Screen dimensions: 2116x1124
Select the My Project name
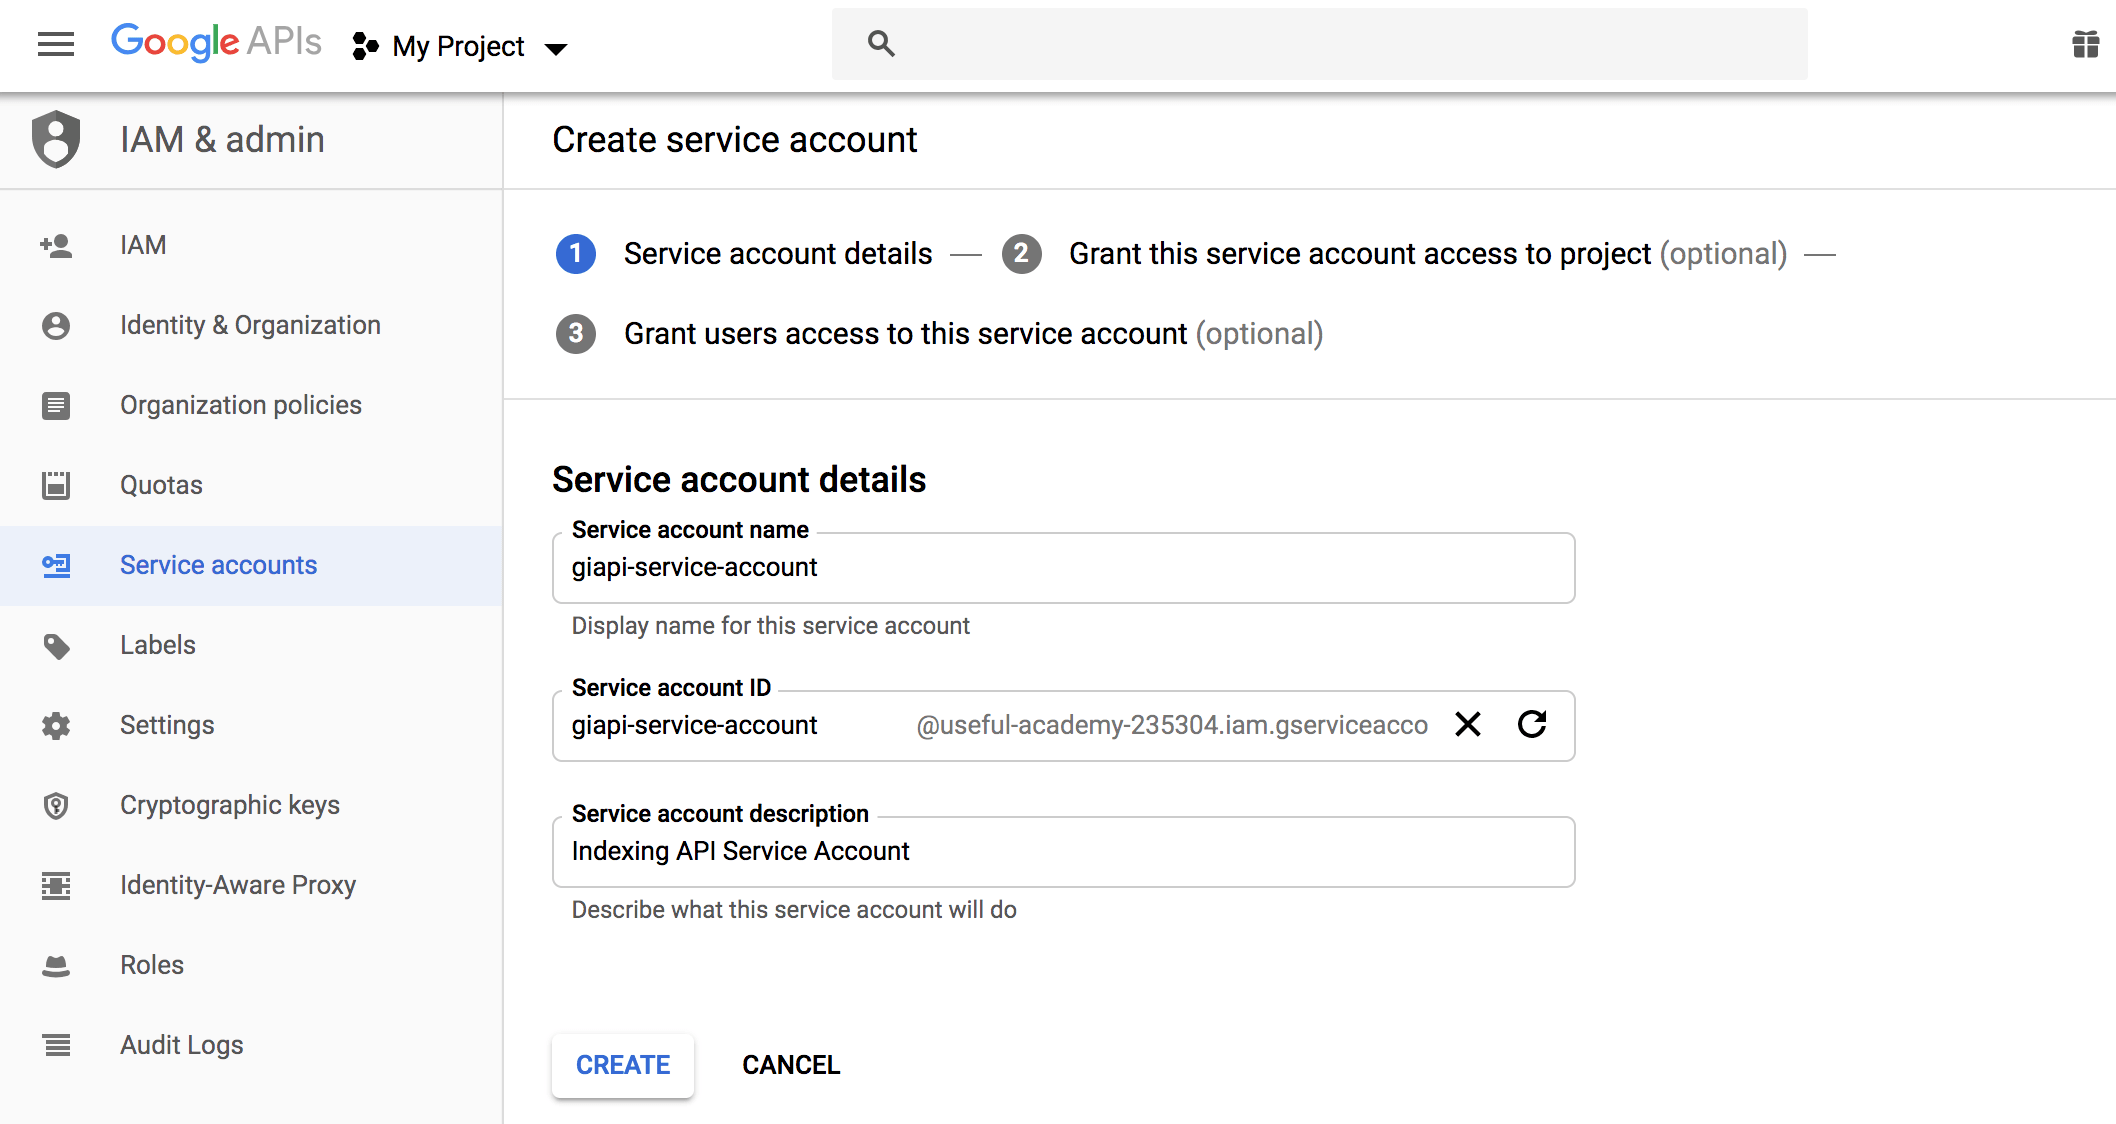458,46
